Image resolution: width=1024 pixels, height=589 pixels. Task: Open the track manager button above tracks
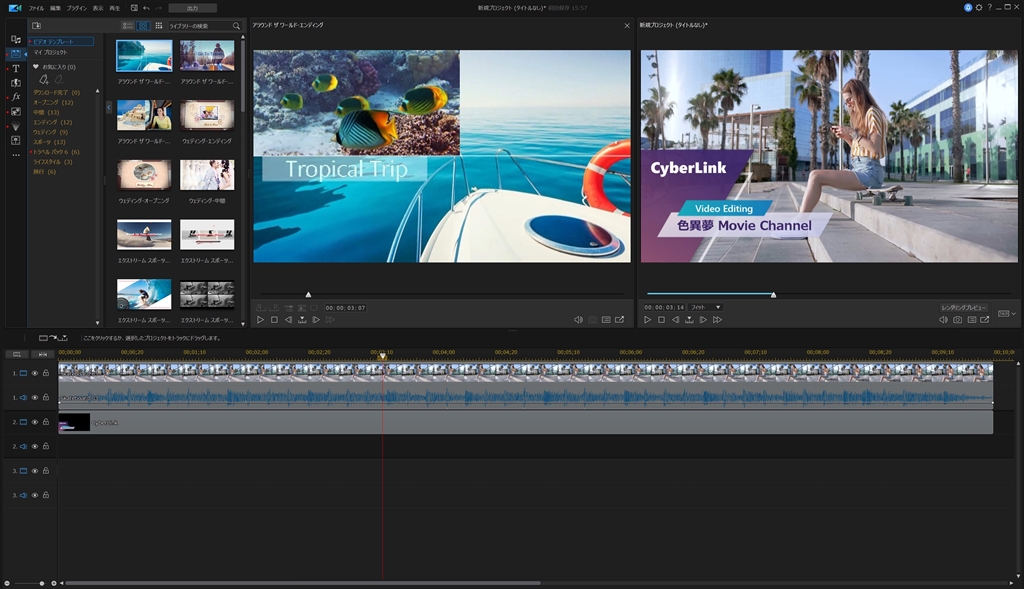(16, 354)
